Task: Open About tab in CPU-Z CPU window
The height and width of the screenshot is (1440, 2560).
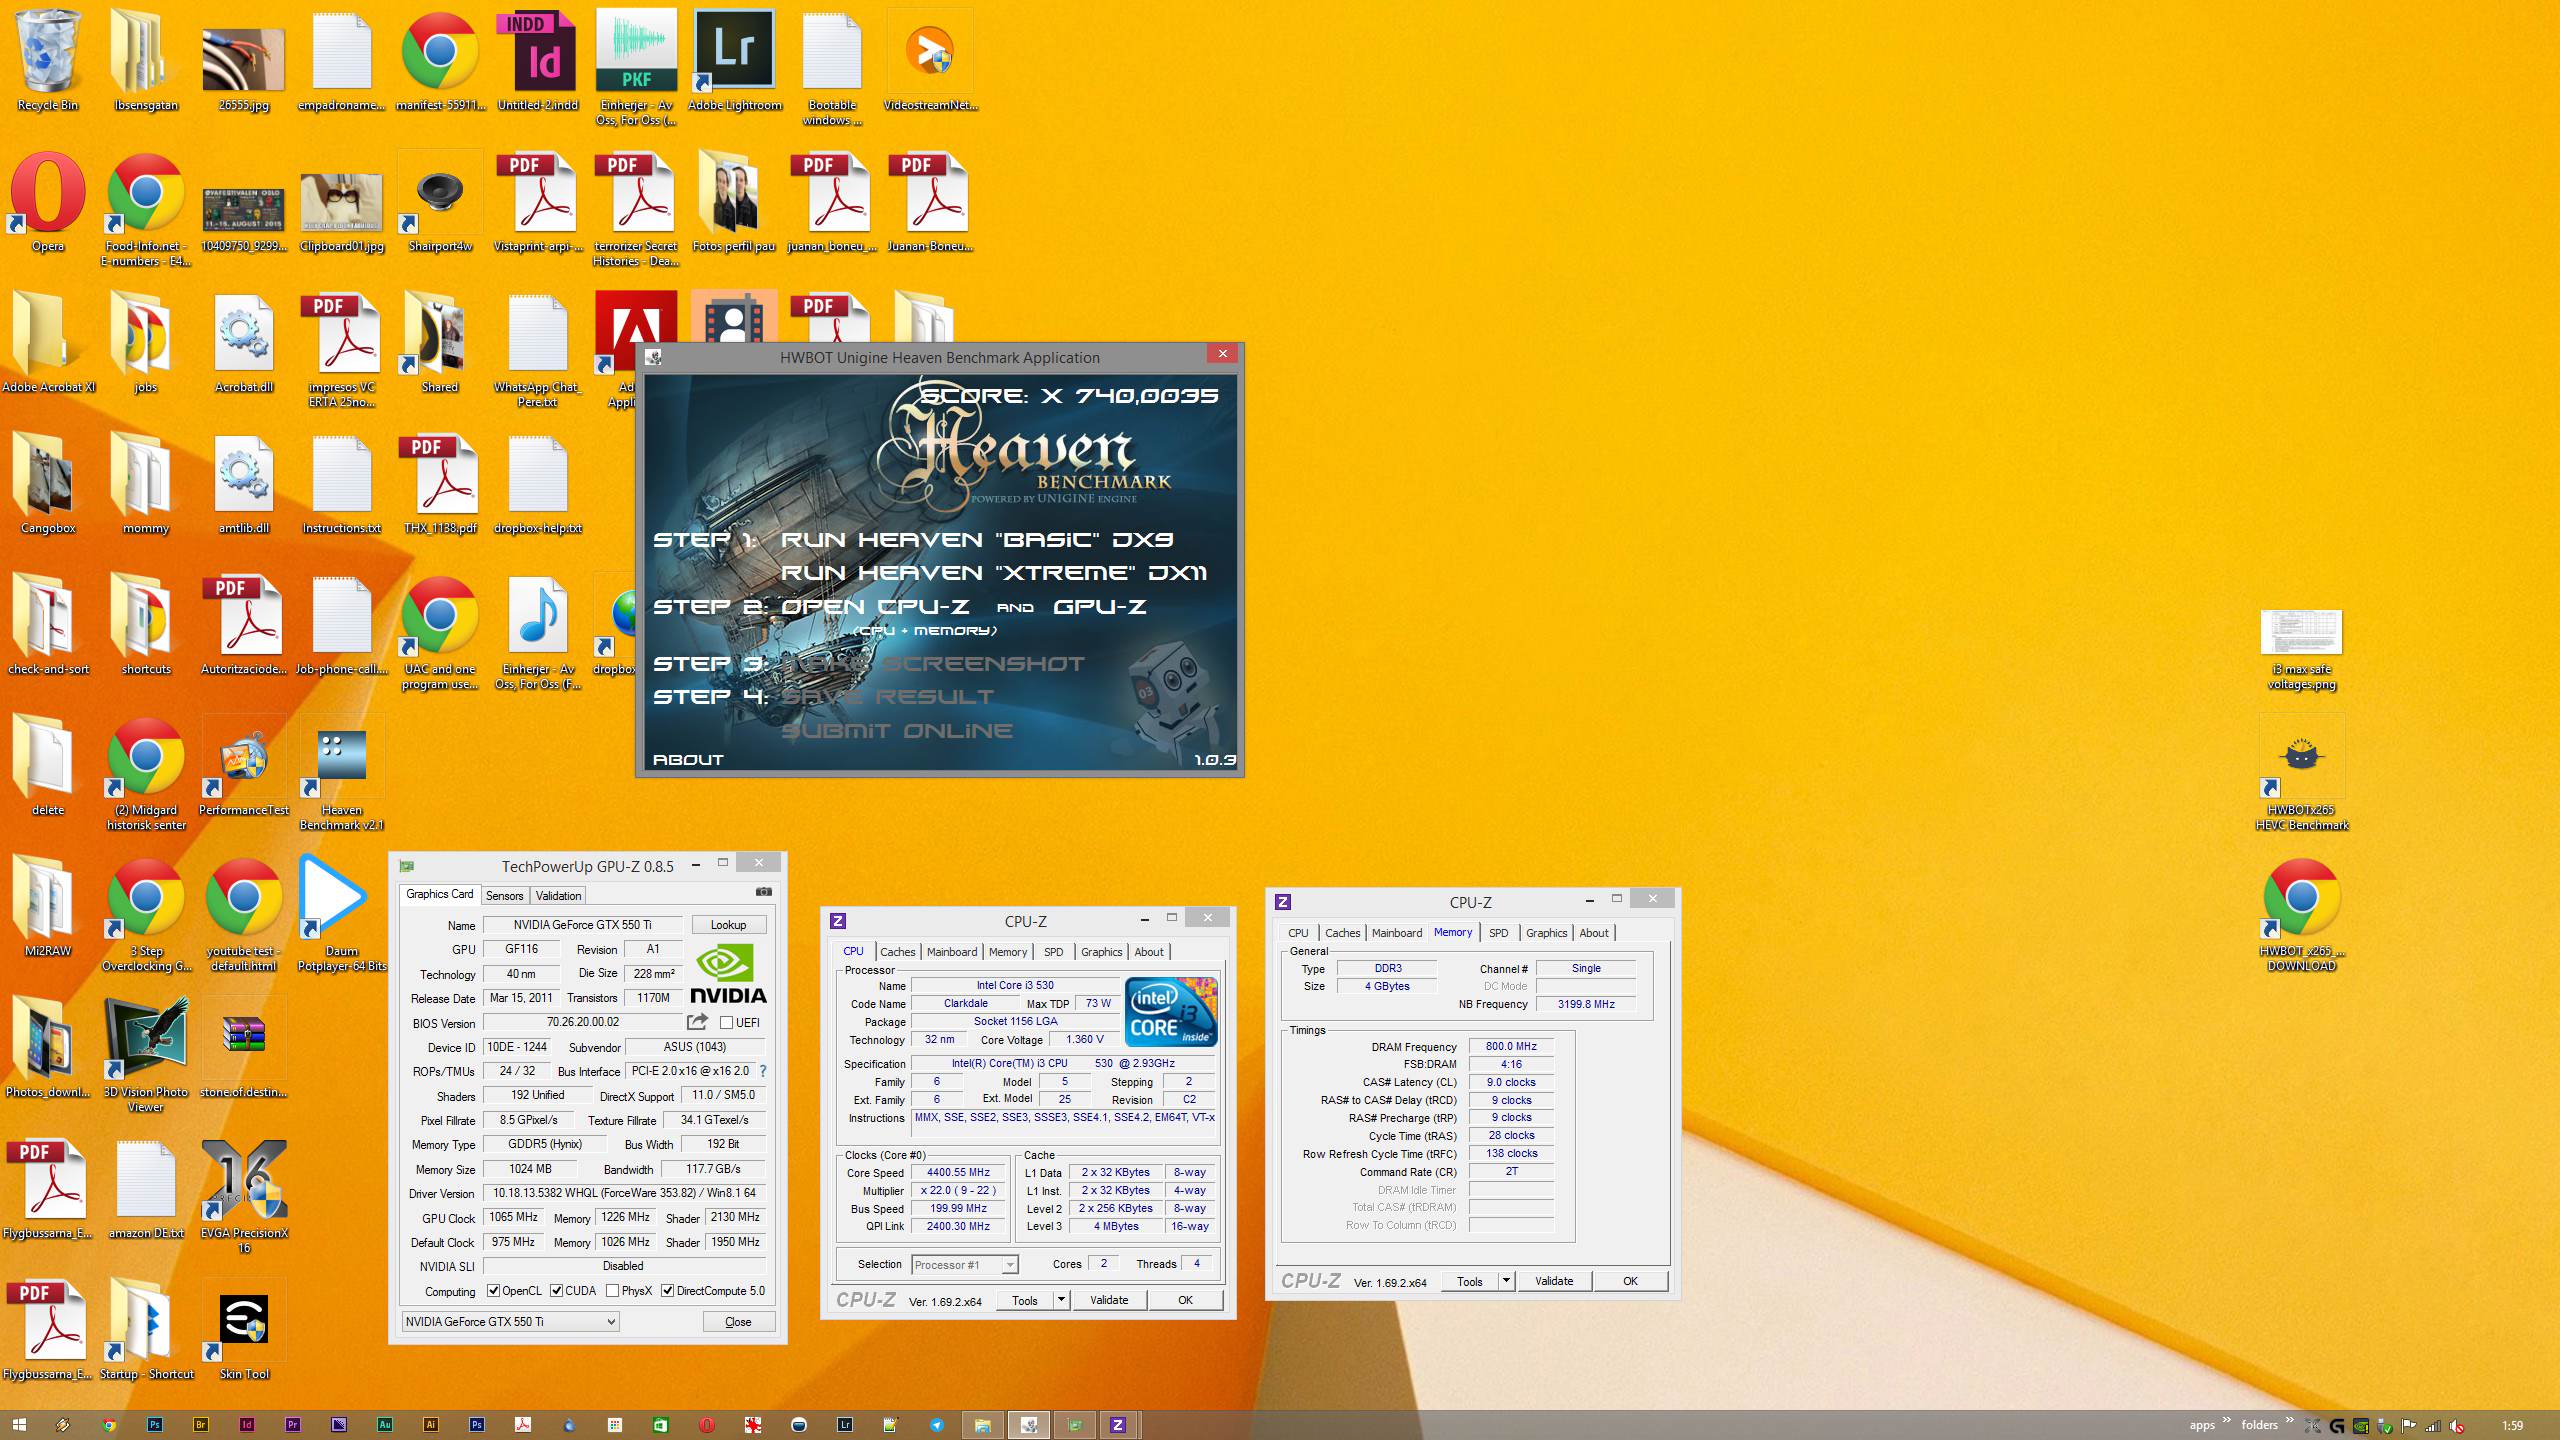Action: point(1148,952)
